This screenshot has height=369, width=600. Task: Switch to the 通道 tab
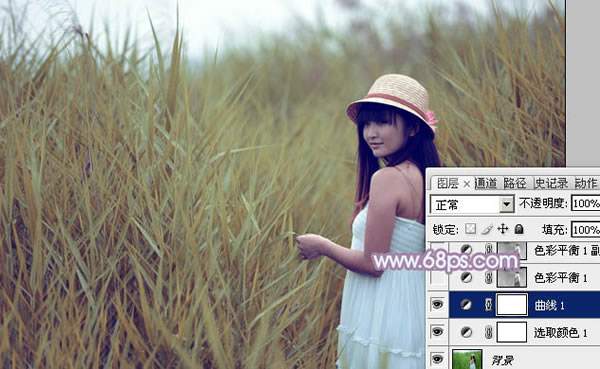point(486,183)
